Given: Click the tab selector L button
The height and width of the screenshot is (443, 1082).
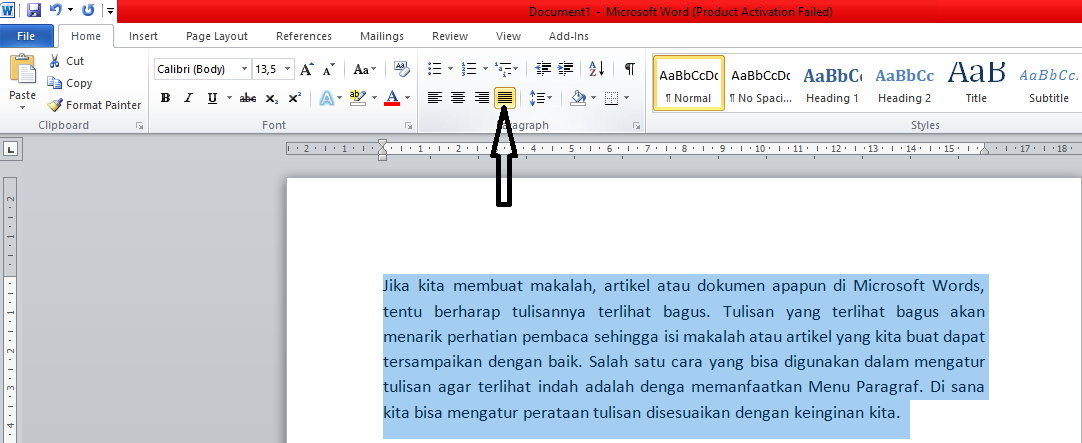Looking at the screenshot, I should (x=12, y=148).
